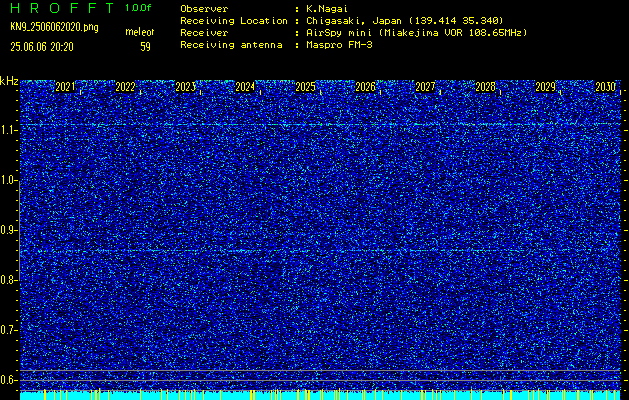The height and width of the screenshot is (400, 629).
Task: Click the filename KN9_2506062020.png
Action: click(x=54, y=27)
